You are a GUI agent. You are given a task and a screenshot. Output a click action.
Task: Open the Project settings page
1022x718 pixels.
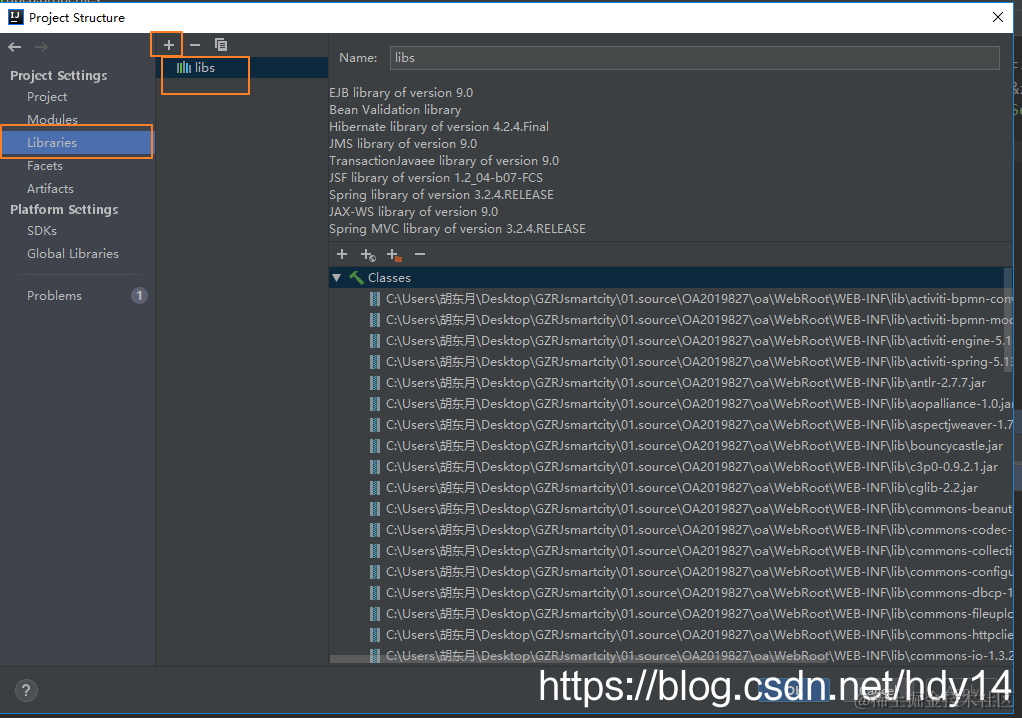coord(47,97)
